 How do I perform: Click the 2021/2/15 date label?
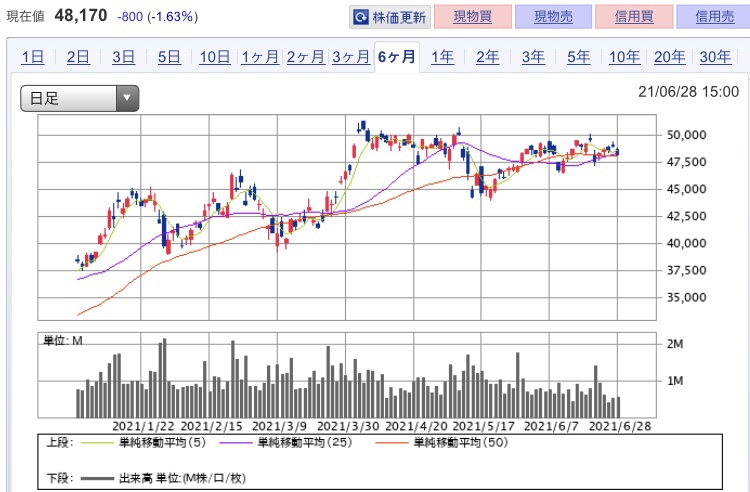point(211,426)
